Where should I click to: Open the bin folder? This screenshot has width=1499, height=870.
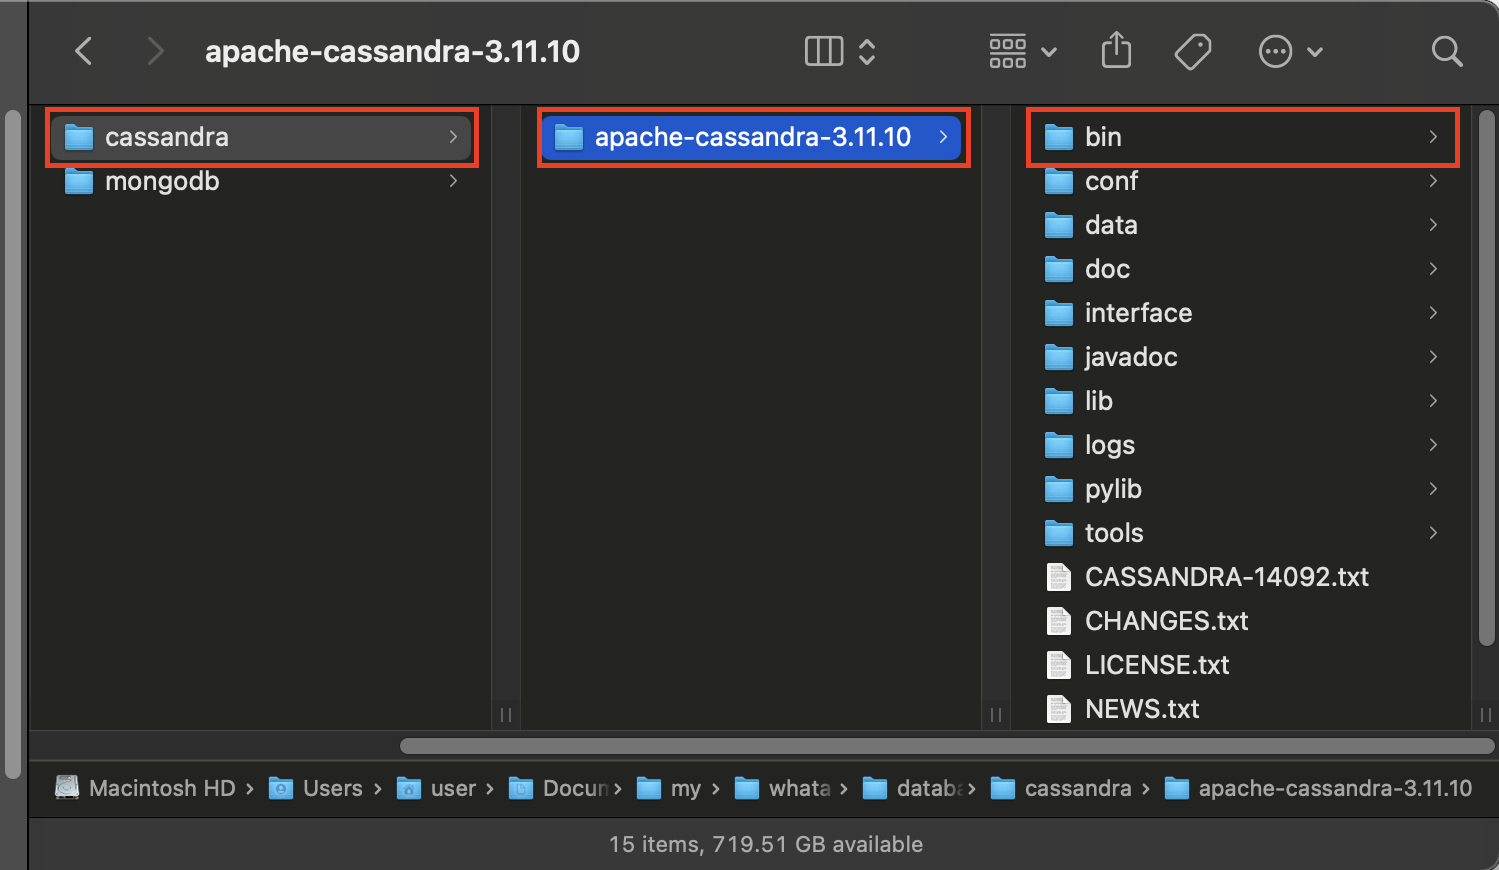(x=1241, y=137)
